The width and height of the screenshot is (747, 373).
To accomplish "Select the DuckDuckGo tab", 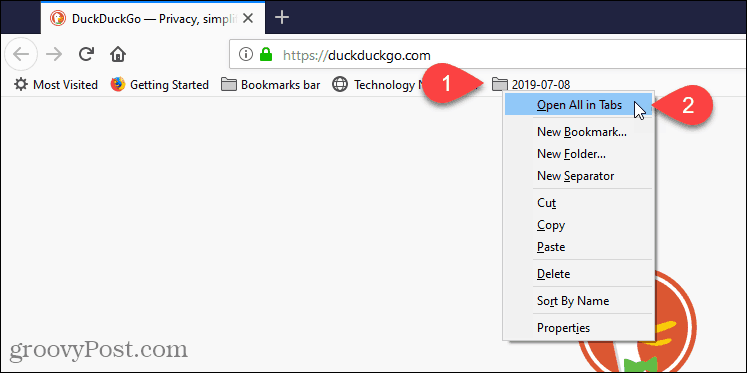I will (x=154, y=18).
